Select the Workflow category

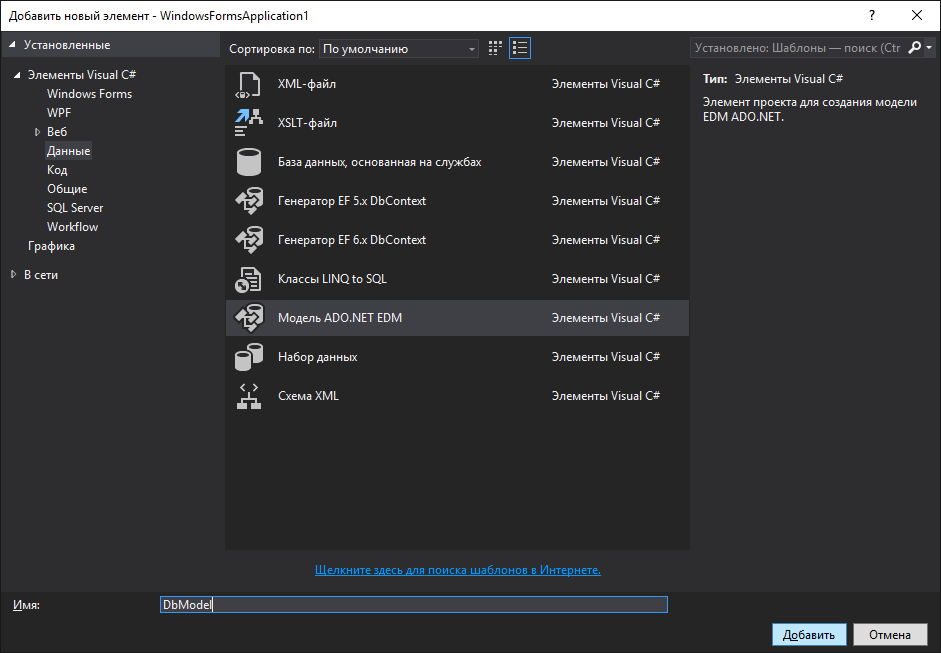pyautogui.click(x=73, y=227)
